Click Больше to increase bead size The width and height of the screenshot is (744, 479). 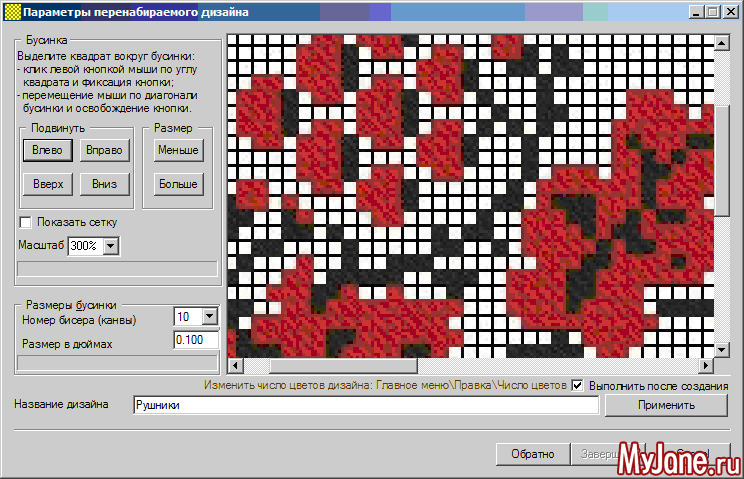point(178,184)
